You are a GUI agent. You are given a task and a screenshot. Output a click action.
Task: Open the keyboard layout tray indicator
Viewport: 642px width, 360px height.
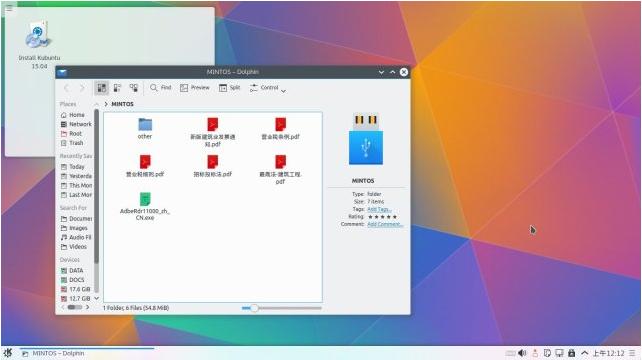[x=510, y=353]
